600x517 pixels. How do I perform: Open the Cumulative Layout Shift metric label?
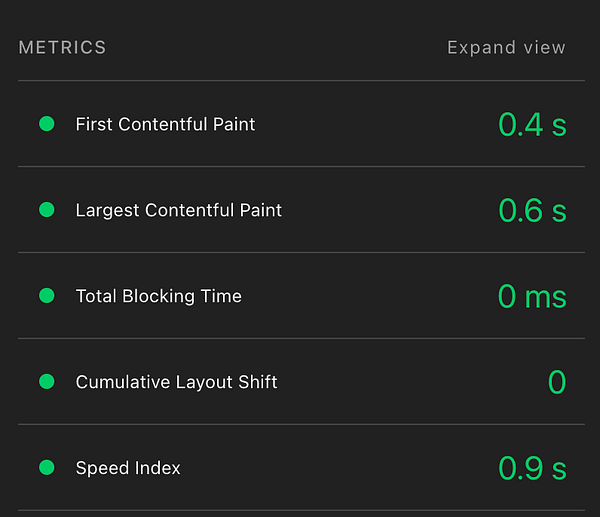point(176,382)
